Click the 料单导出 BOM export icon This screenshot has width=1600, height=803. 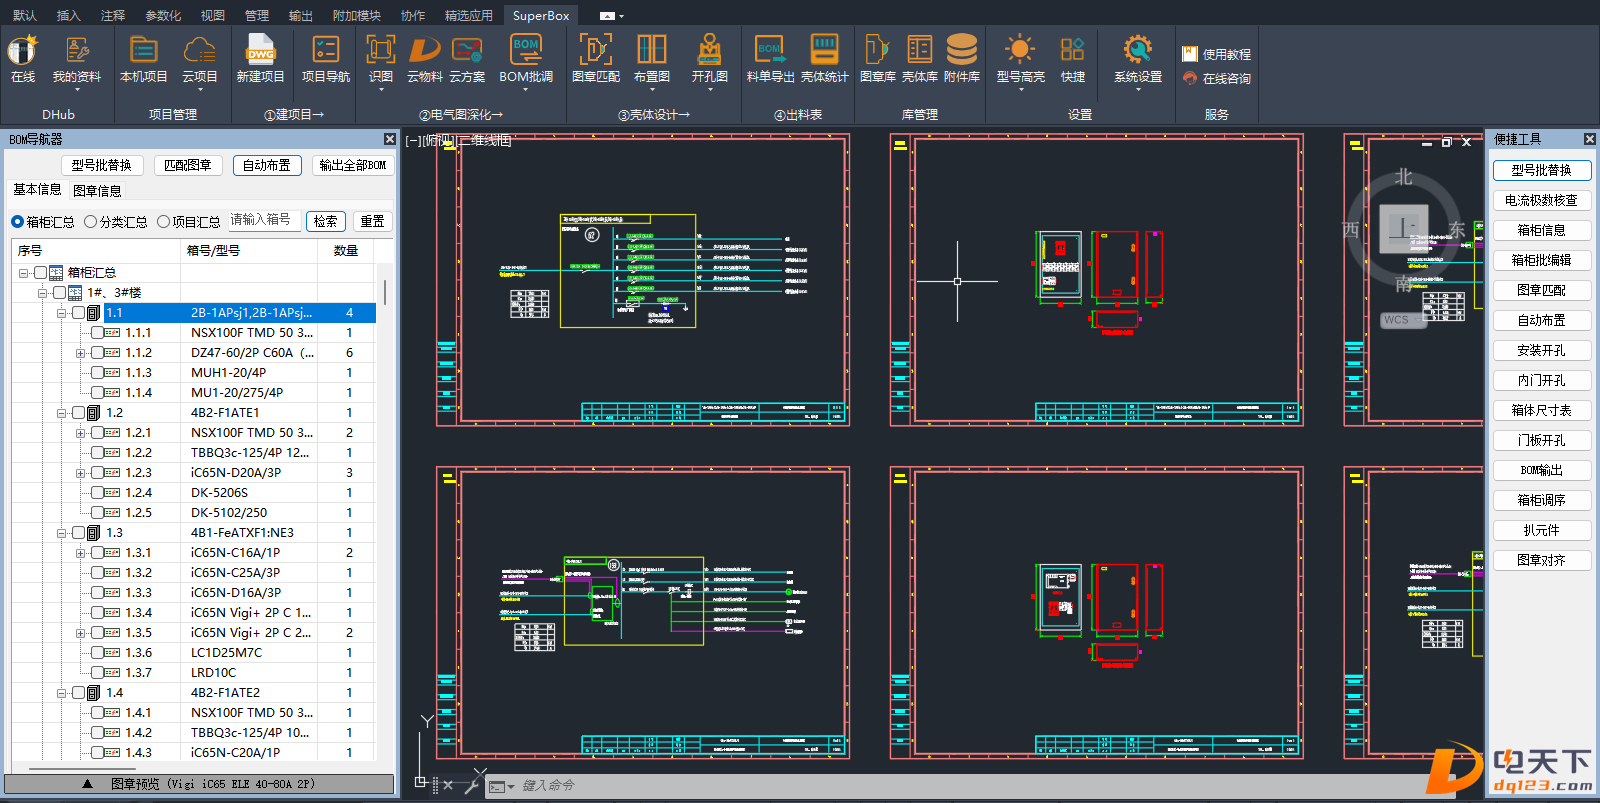click(x=770, y=50)
